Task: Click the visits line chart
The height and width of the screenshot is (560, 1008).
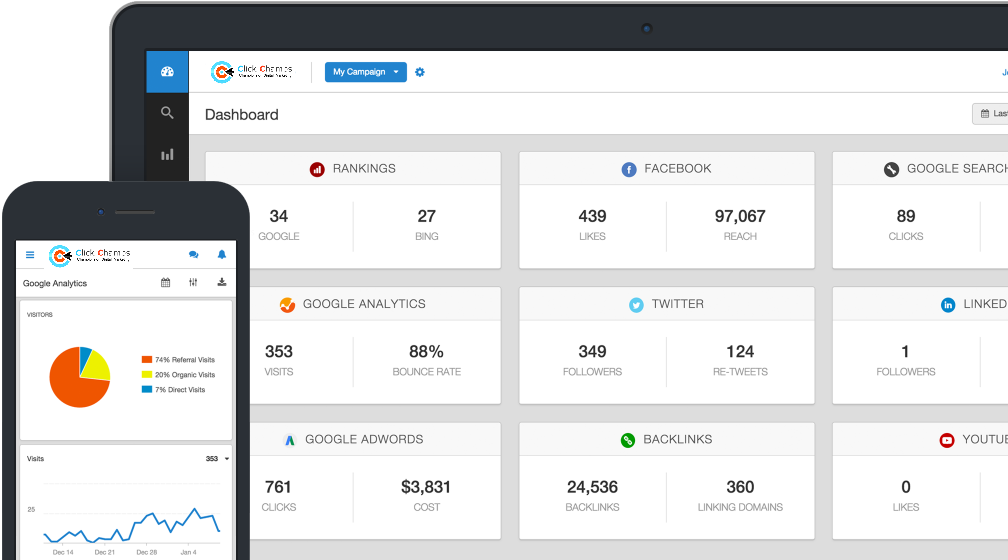Action: pos(132,526)
